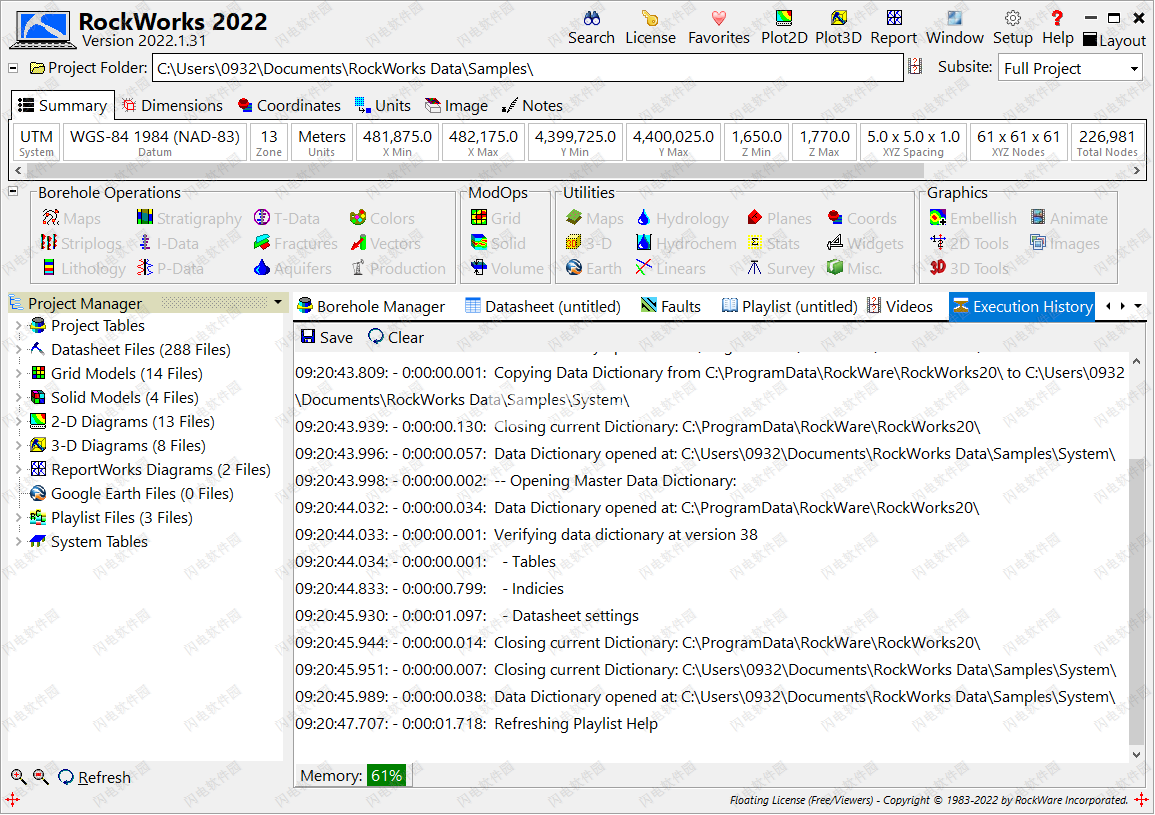This screenshot has height=815, width=1155.
Task: Open I-Data tool
Action: click(x=167, y=243)
